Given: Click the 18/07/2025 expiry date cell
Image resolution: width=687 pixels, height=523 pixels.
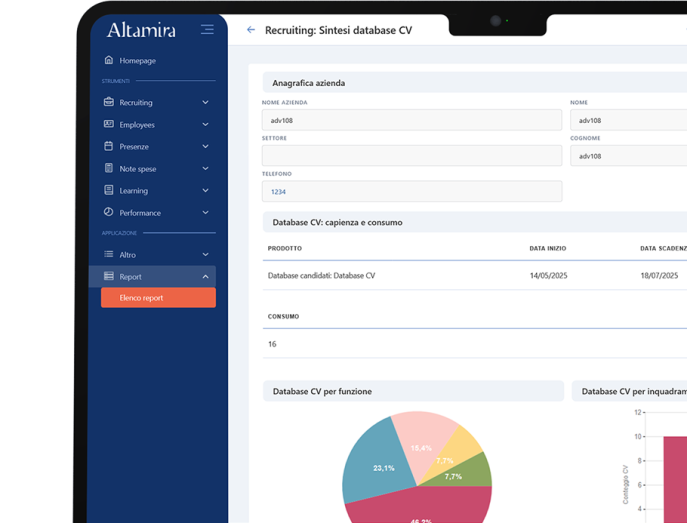Looking at the screenshot, I should coord(659,276).
